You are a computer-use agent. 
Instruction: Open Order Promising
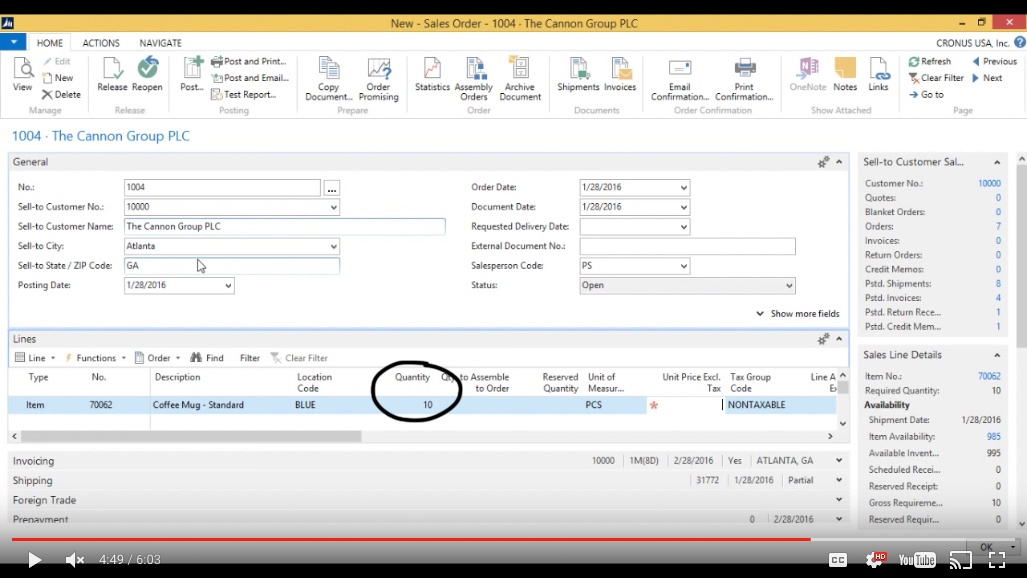pos(379,79)
